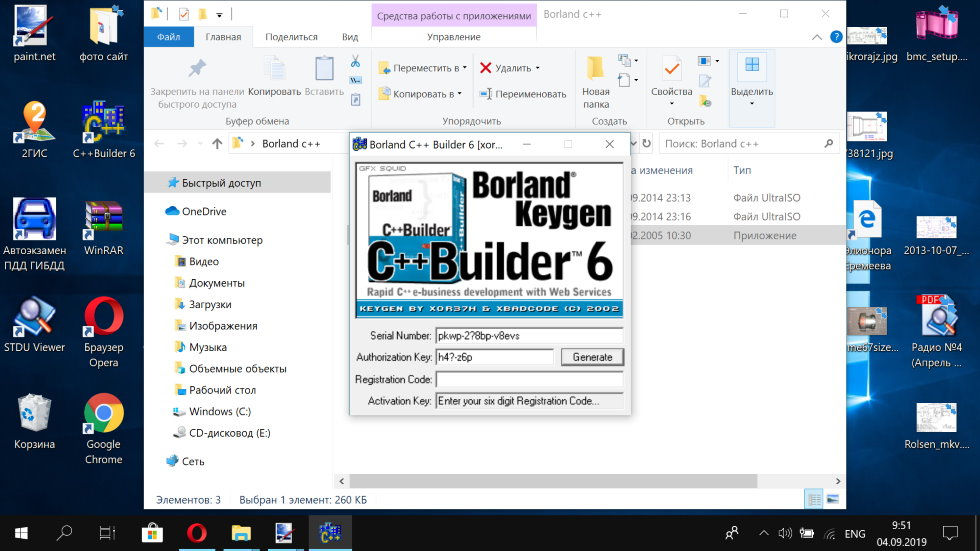Click Копировать icon in the ribbon

(274, 76)
